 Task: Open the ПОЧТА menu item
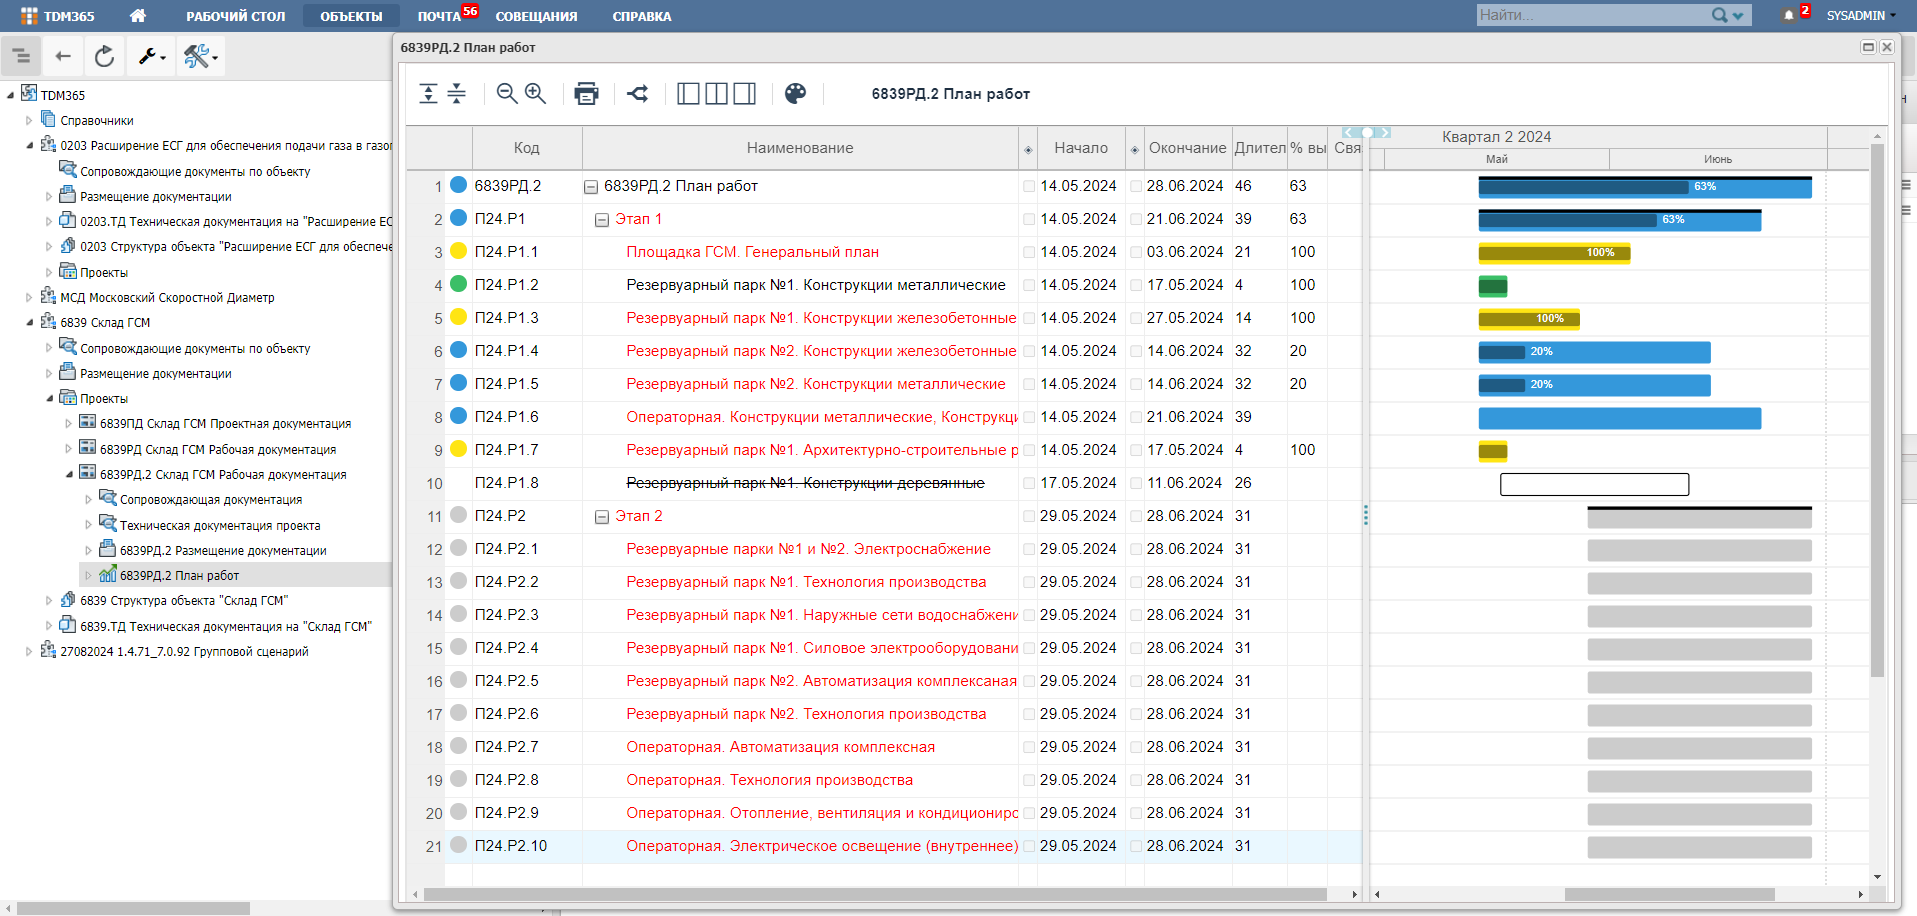click(439, 16)
